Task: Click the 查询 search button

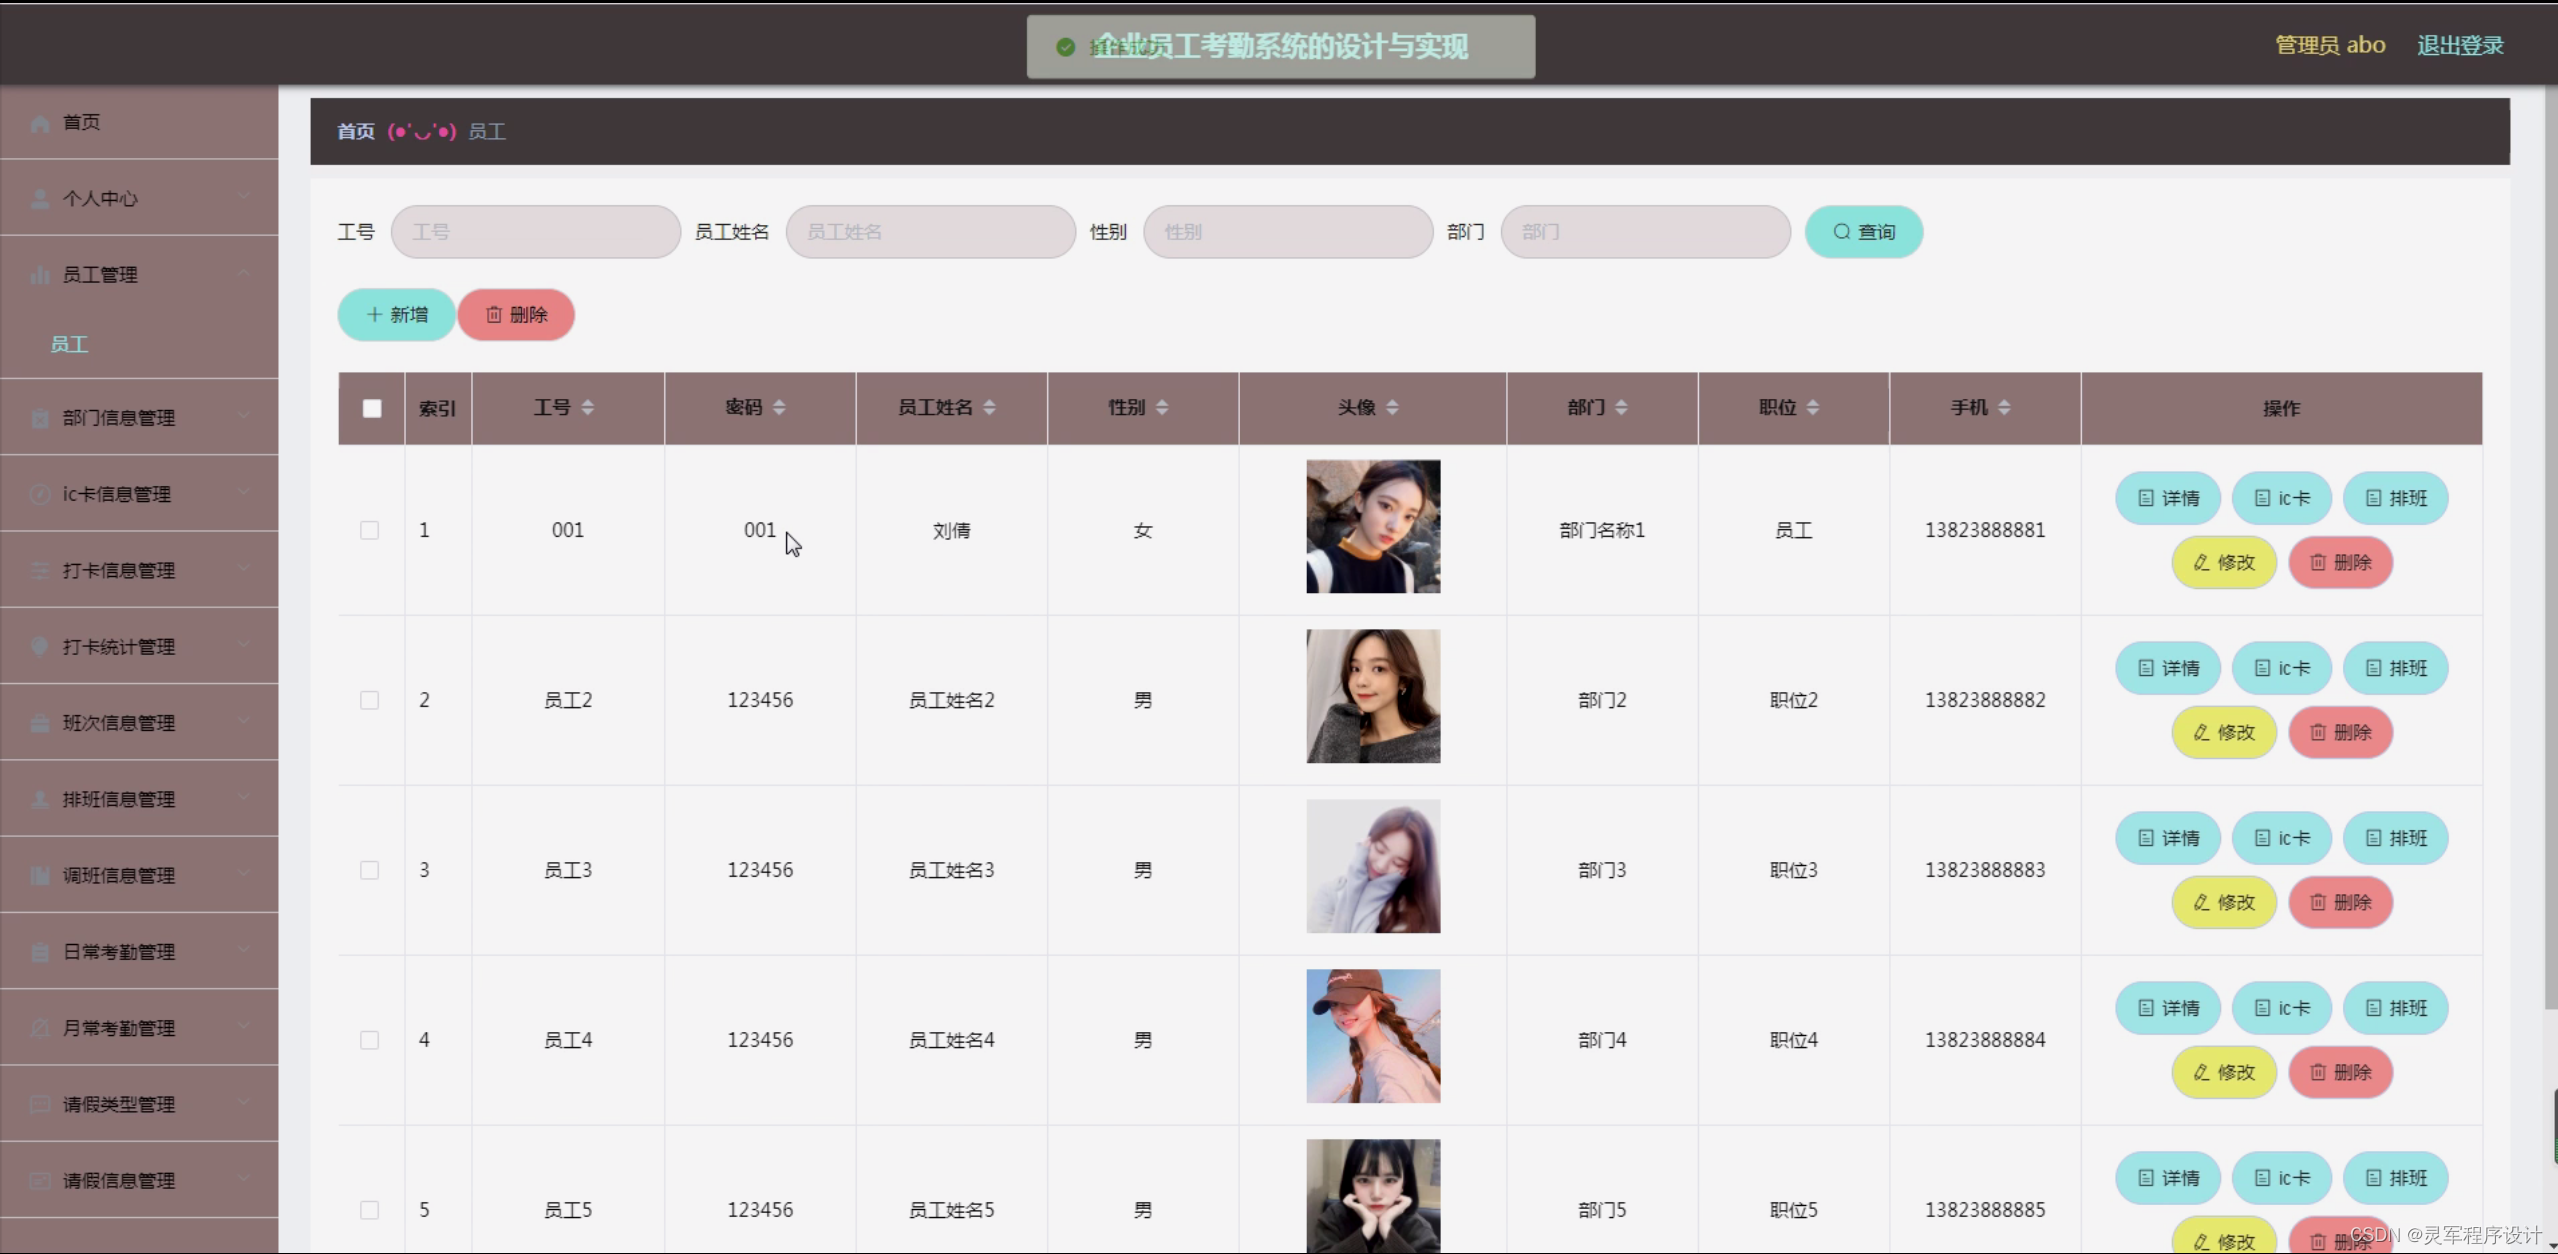Action: point(1863,232)
